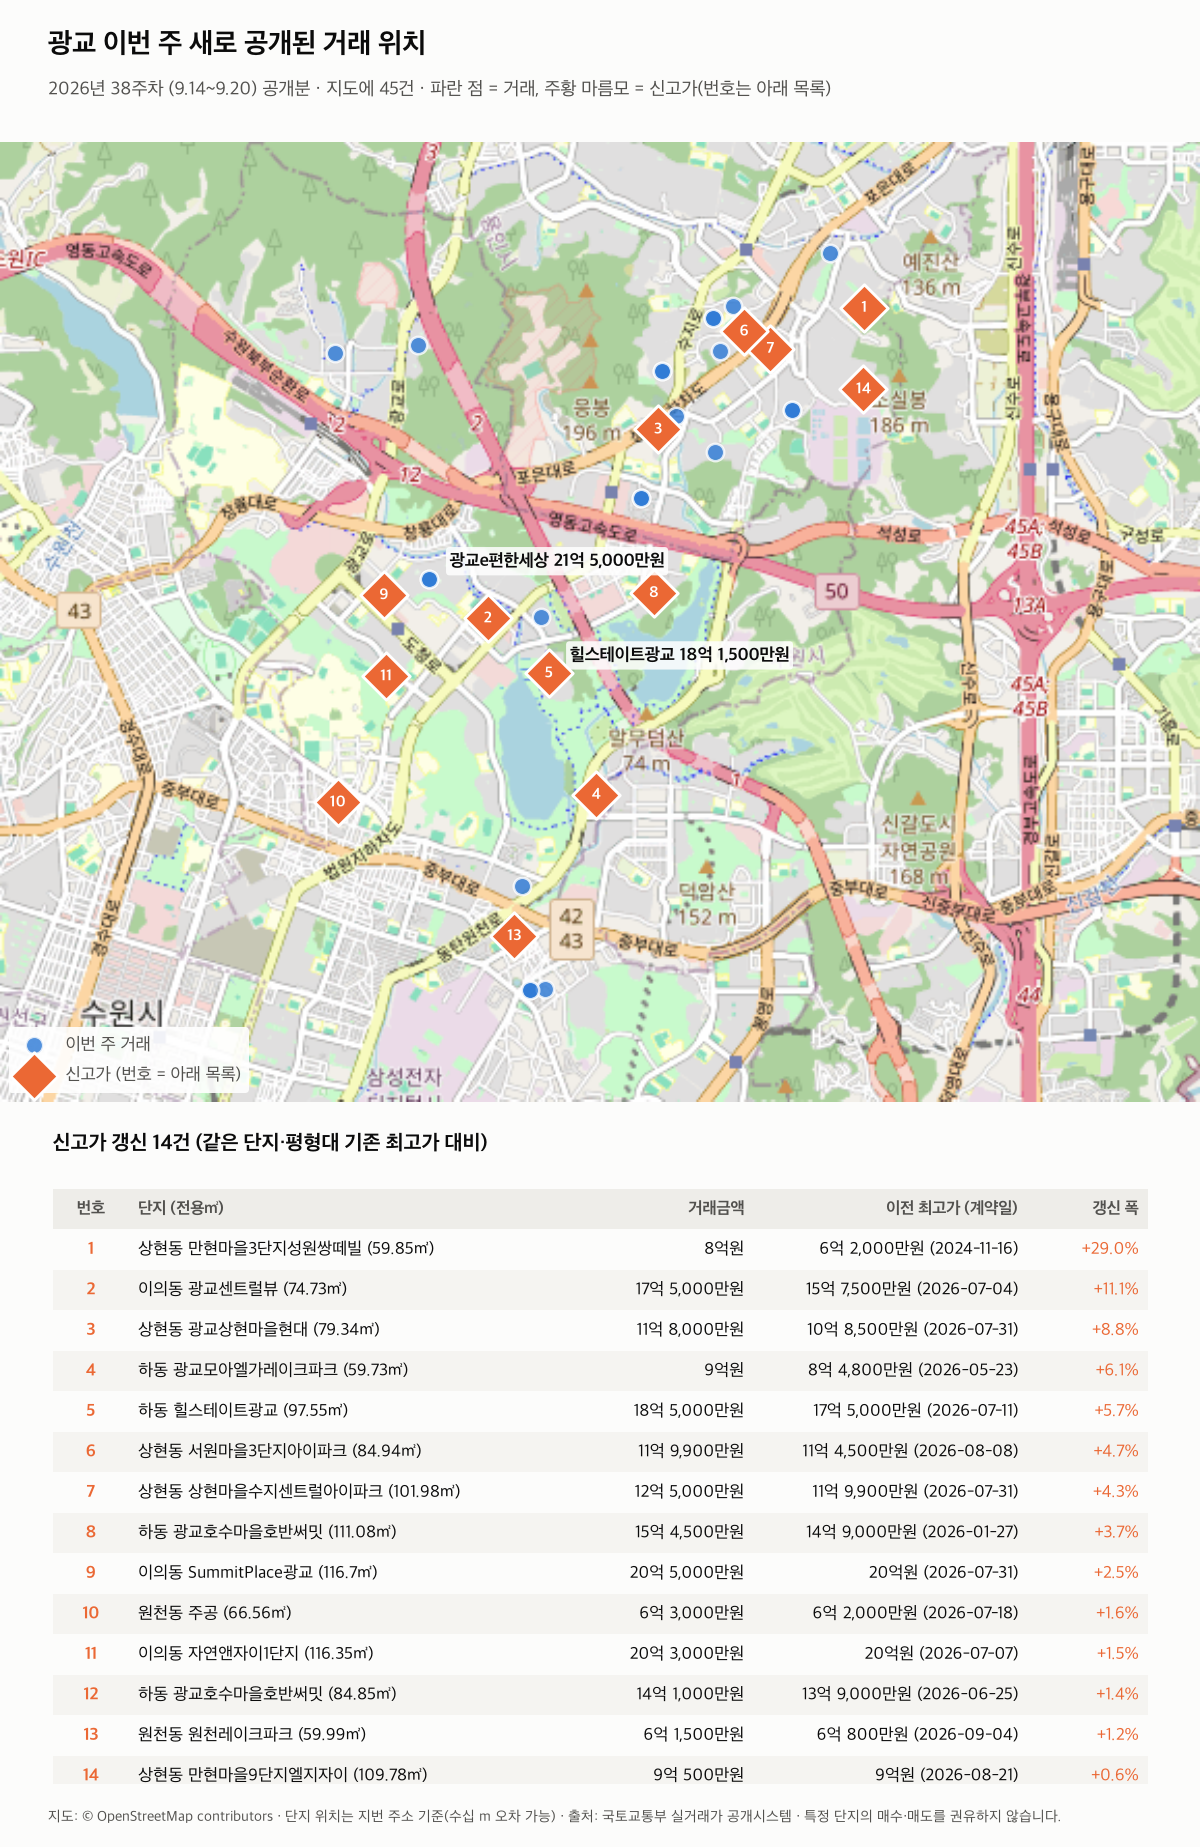The height and width of the screenshot is (1847, 1200).
Task: Click the '광교e편한세상 21억 5,000만원' map label
Action: coord(557,560)
